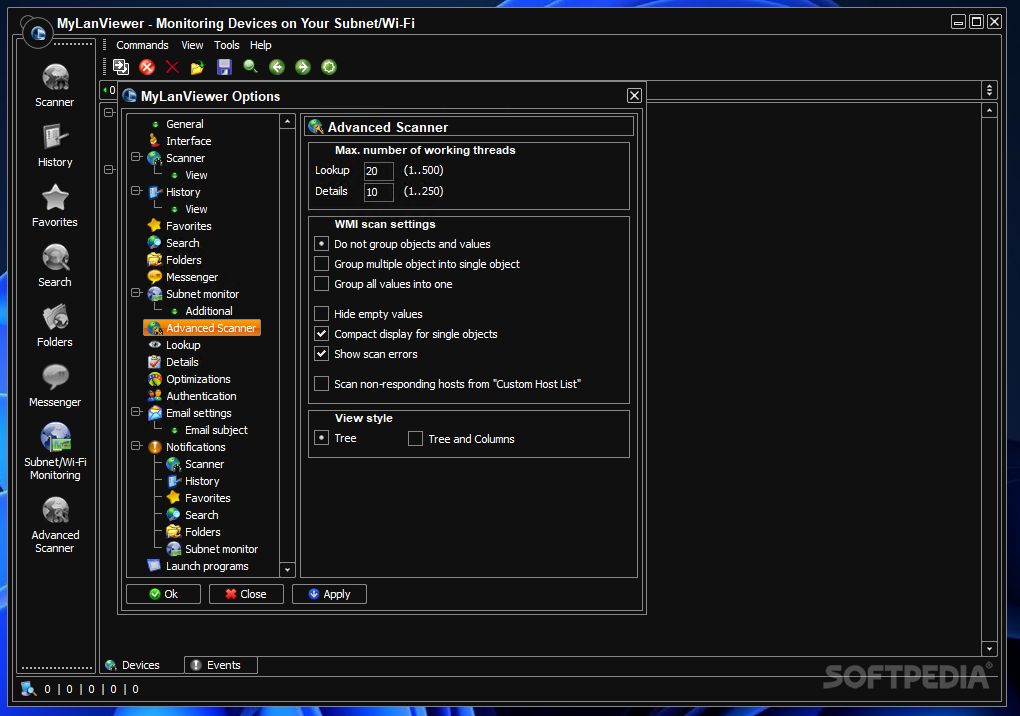Click the main window column header stepper

pyautogui.click(x=989, y=90)
